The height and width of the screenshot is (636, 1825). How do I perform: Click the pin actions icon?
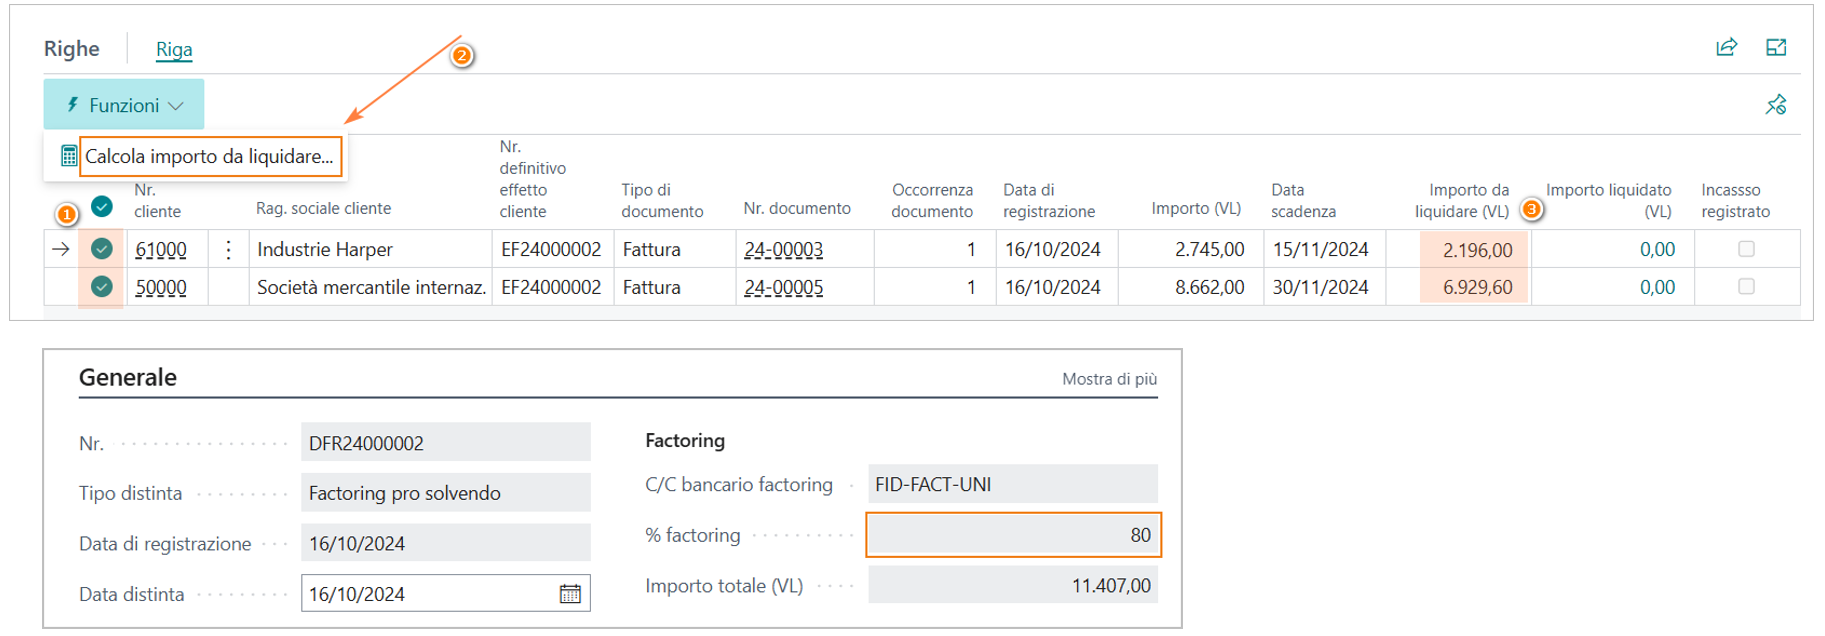pyautogui.click(x=1776, y=104)
